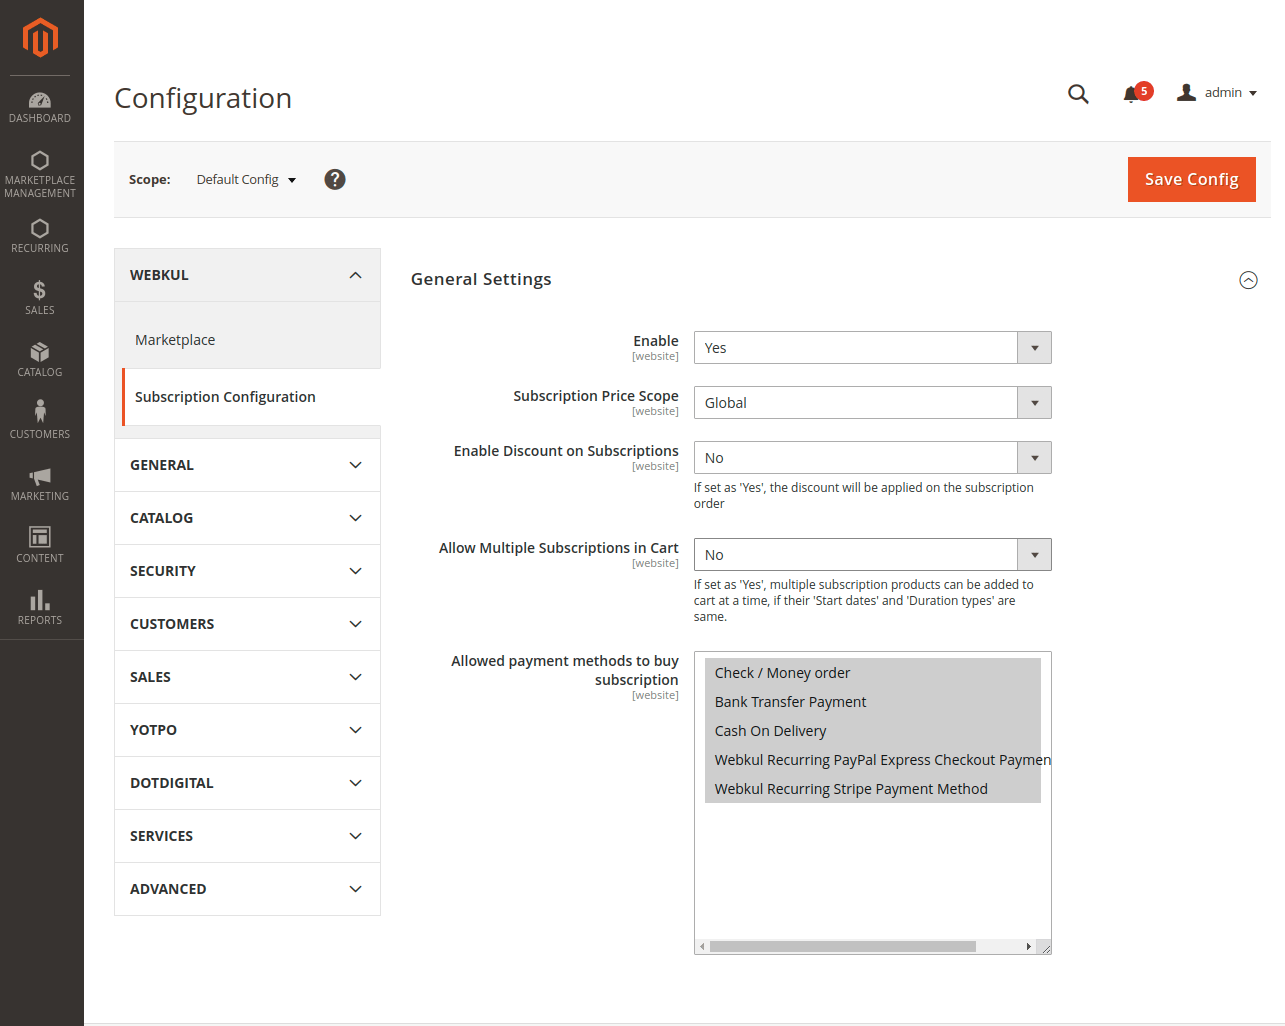This screenshot has width=1285, height=1026.
Task: Expand the SECURITY configuration section
Action: pyautogui.click(x=248, y=571)
